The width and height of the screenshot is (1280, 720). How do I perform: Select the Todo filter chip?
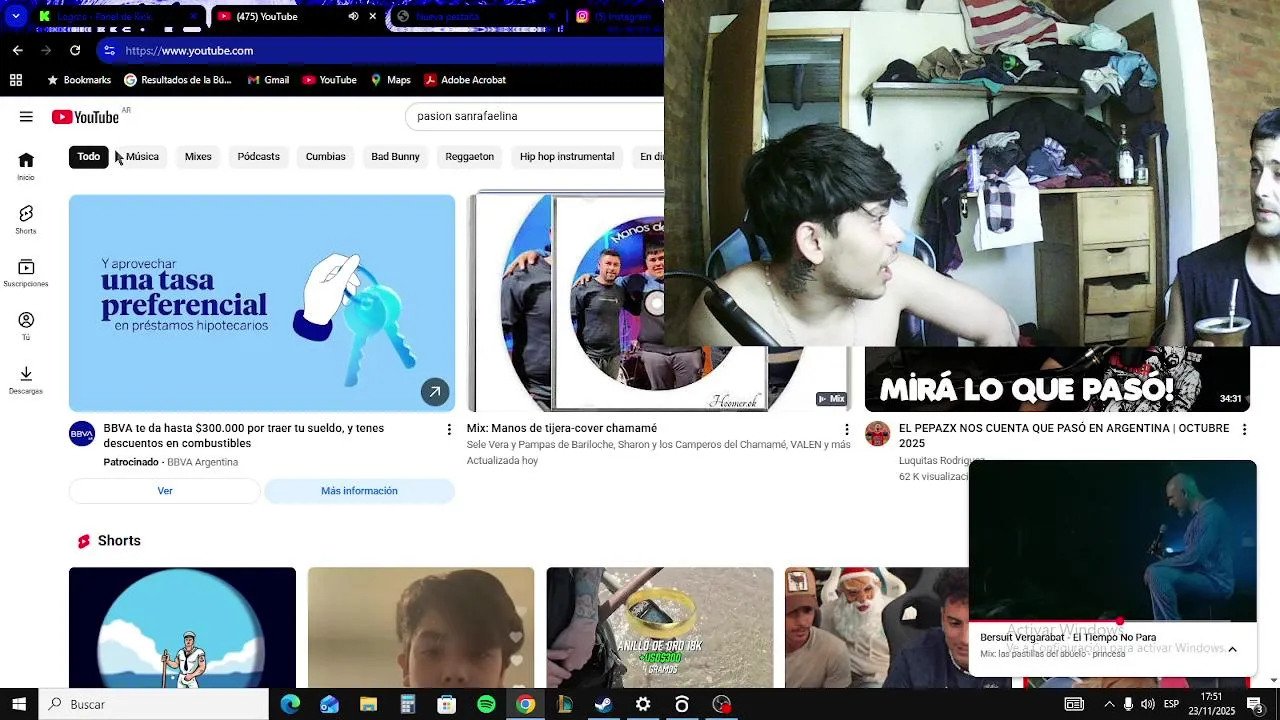click(x=89, y=157)
